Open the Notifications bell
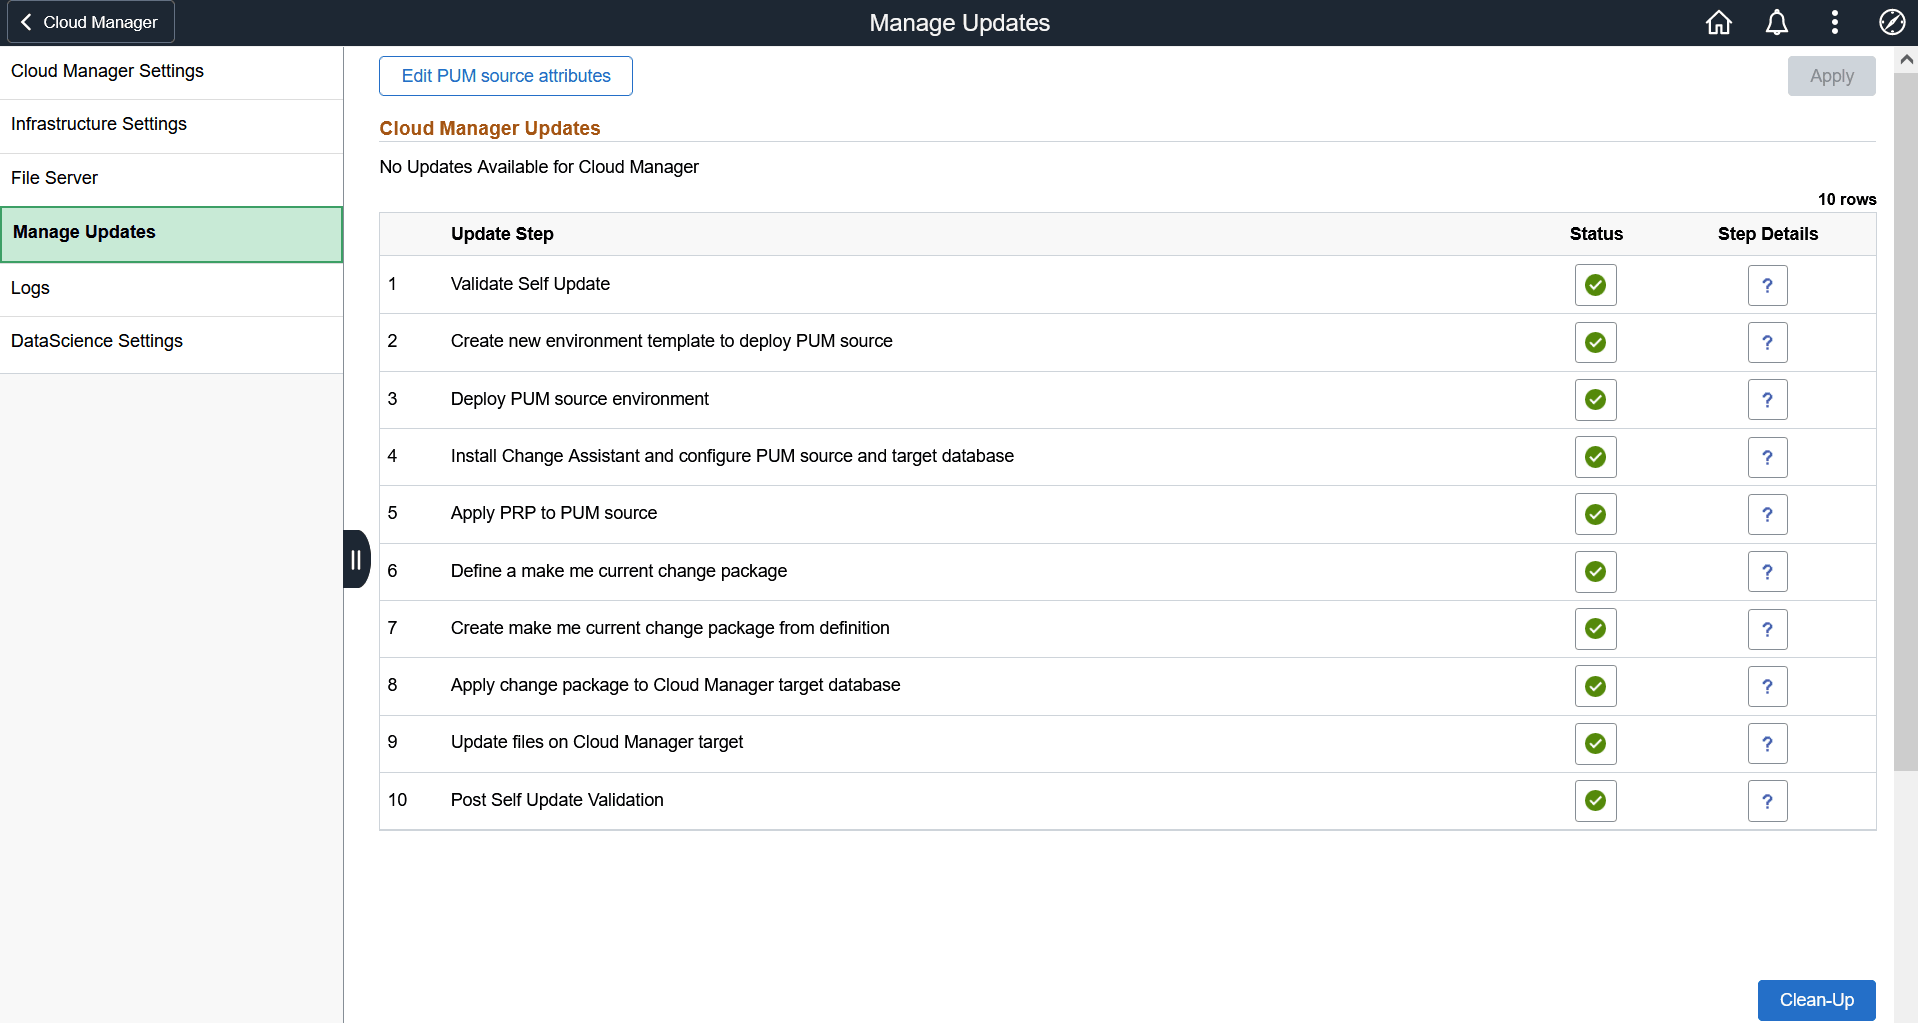The width and height of the screenshot is (1918, 1023). coord(1776,21)
